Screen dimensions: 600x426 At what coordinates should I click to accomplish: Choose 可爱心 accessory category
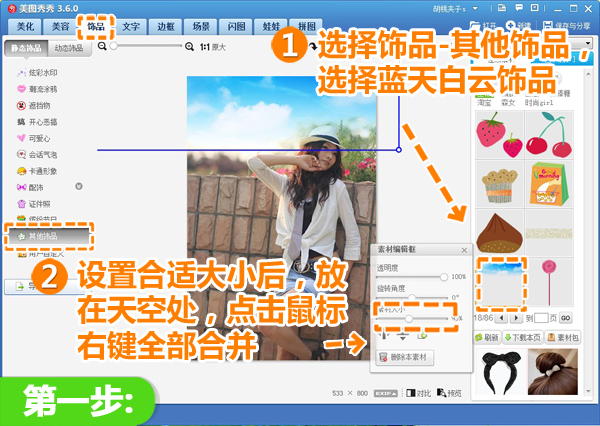(x=34, y=139)
